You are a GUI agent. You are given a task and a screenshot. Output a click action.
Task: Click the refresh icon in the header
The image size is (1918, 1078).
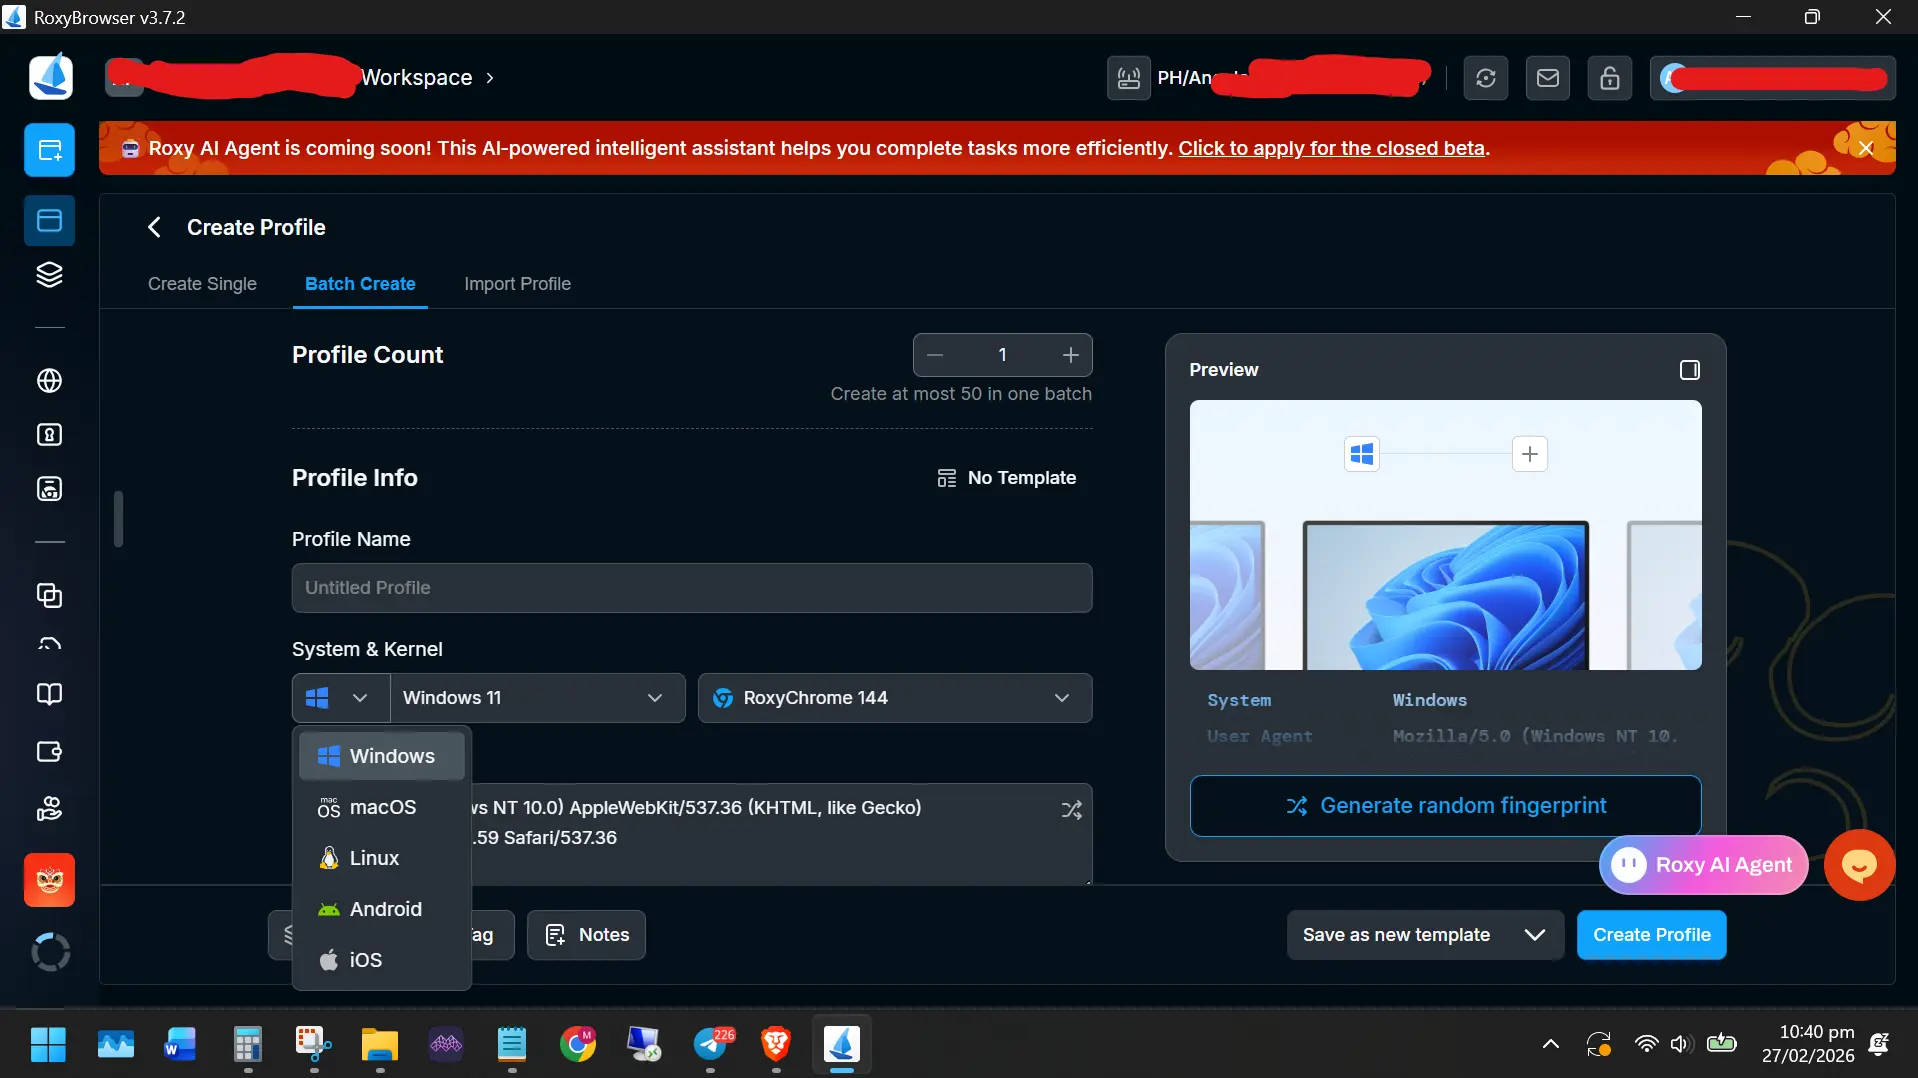[x=1486, y=78]
